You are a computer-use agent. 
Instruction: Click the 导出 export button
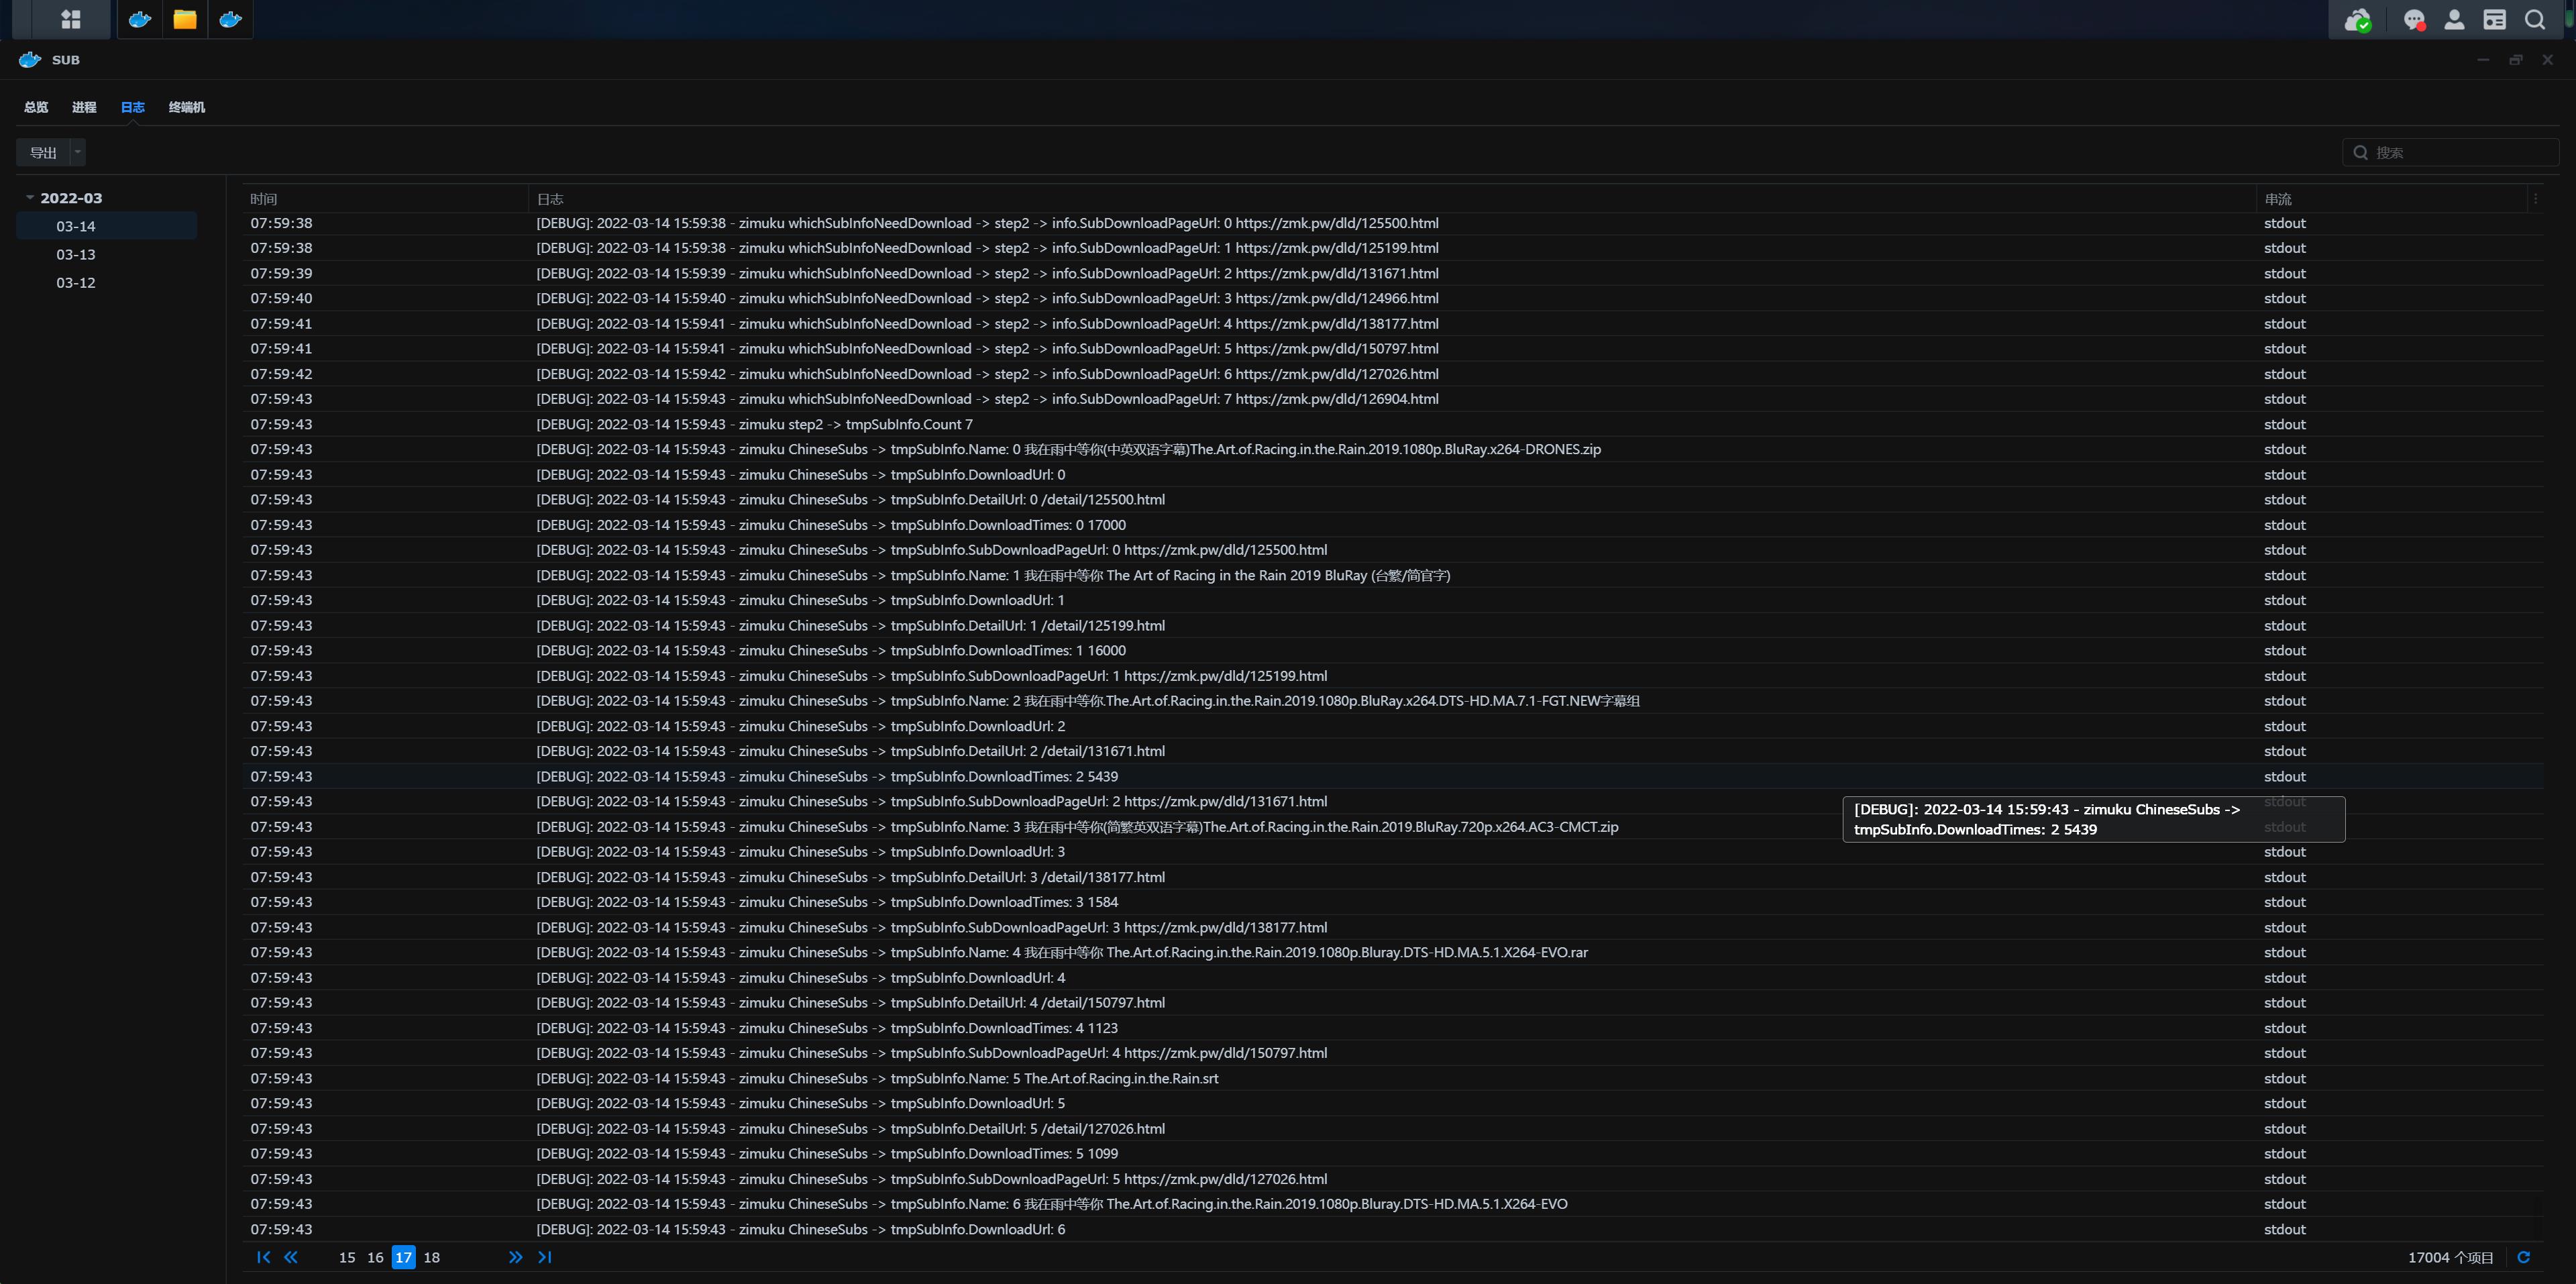pos(43,152)
